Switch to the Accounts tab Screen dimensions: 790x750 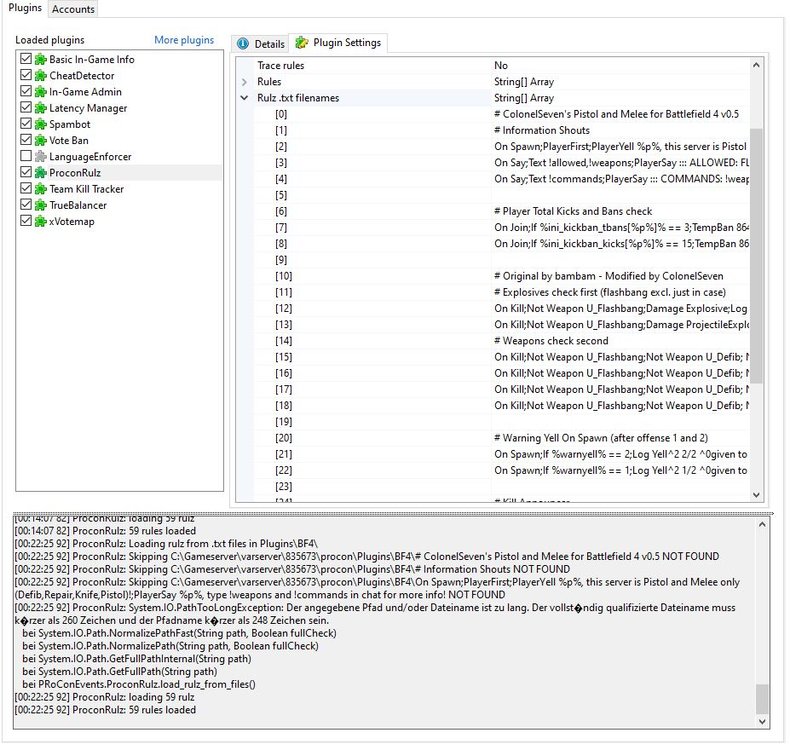pyautogui.click(x=74, y=9)
